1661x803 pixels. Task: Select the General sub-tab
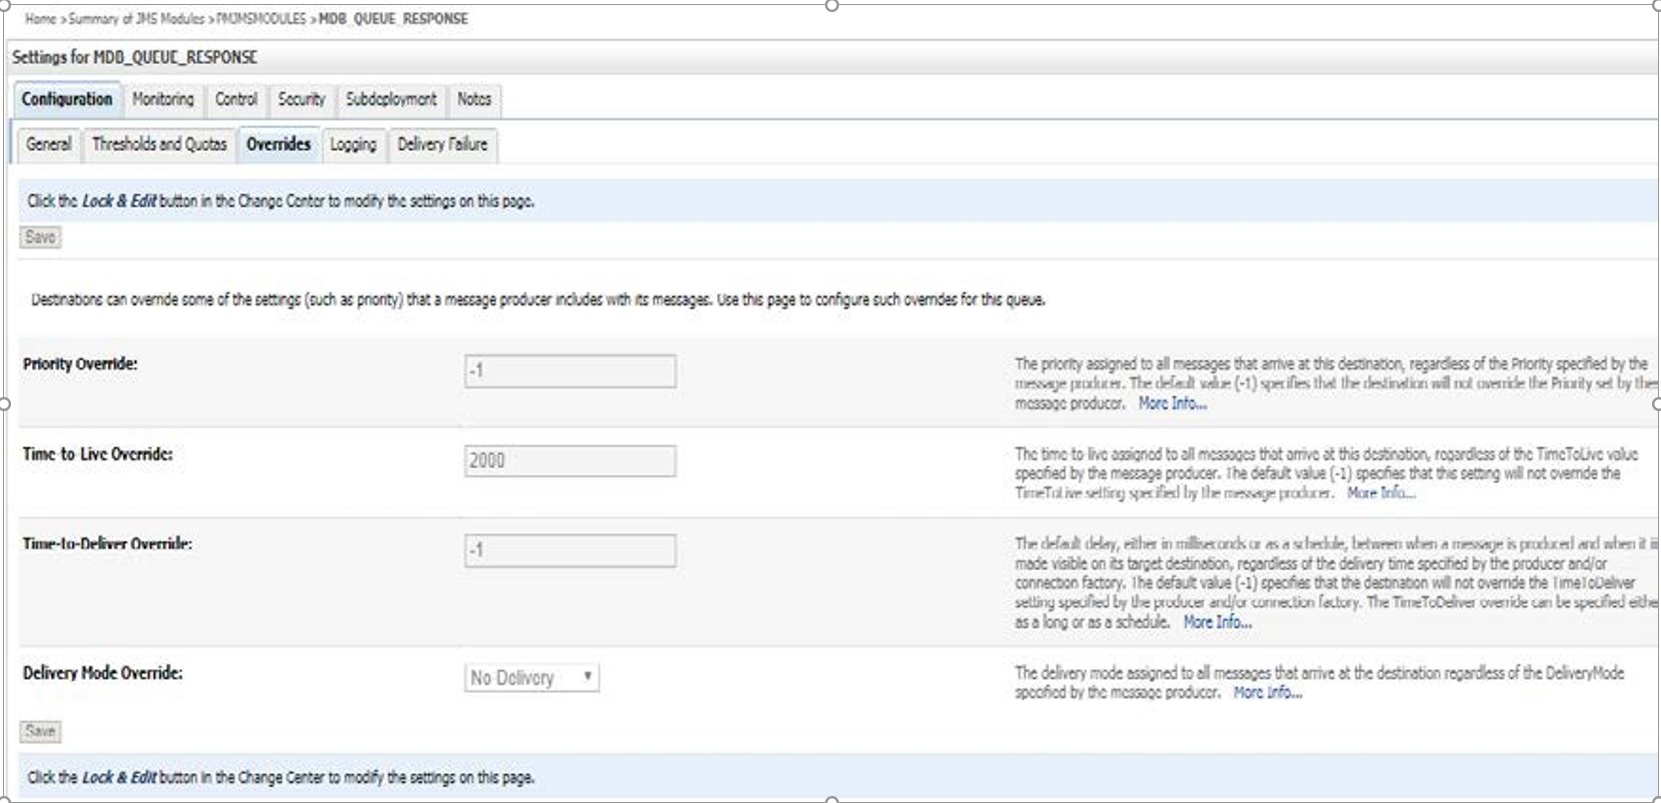tap(49, 144)
